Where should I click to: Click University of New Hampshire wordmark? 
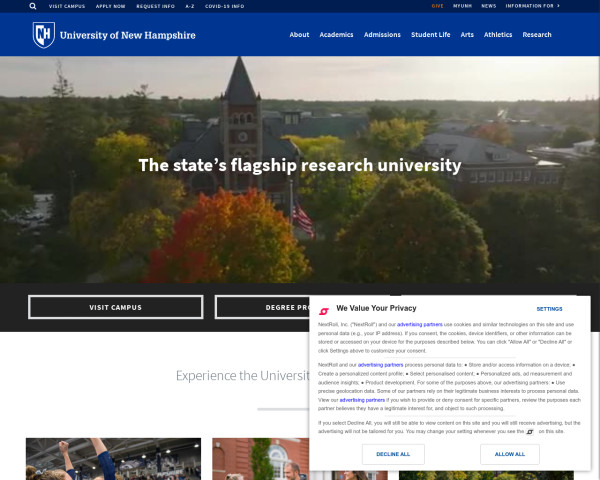(x=127, y=35)
